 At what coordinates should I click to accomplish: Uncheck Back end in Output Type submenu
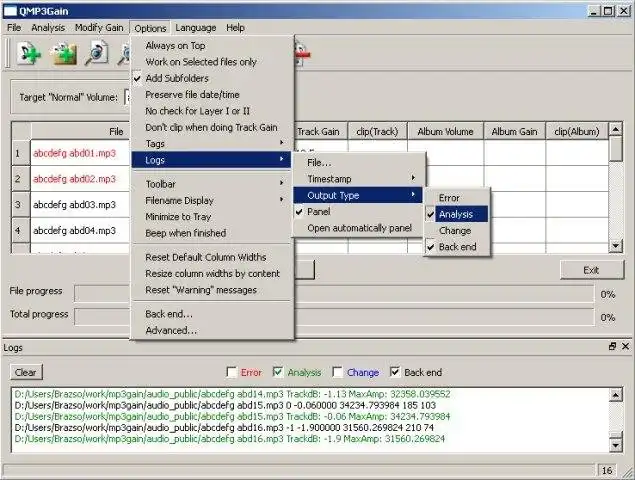pos(457,247)
